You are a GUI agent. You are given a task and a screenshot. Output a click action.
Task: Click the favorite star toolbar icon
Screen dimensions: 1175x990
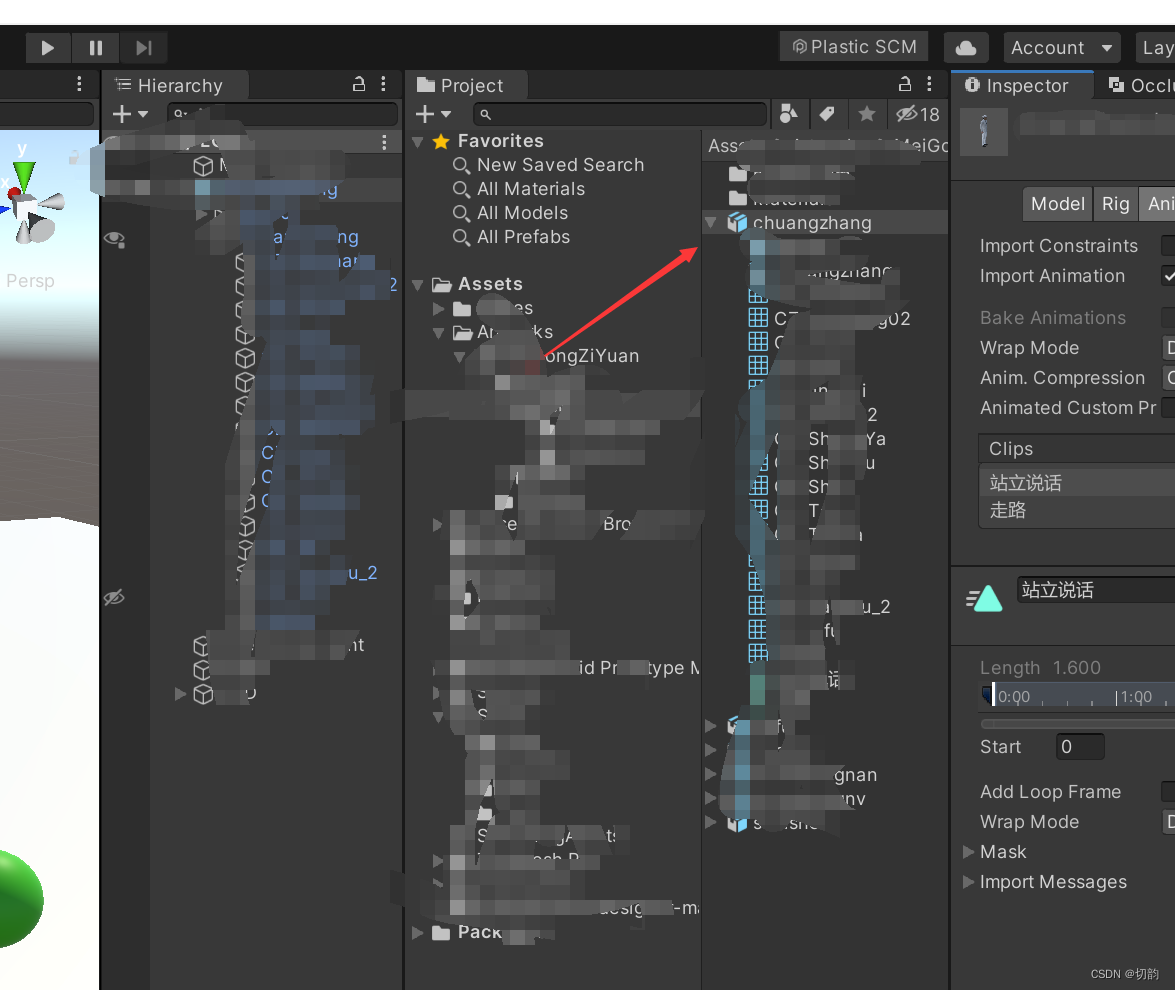(x=866, y=114)
